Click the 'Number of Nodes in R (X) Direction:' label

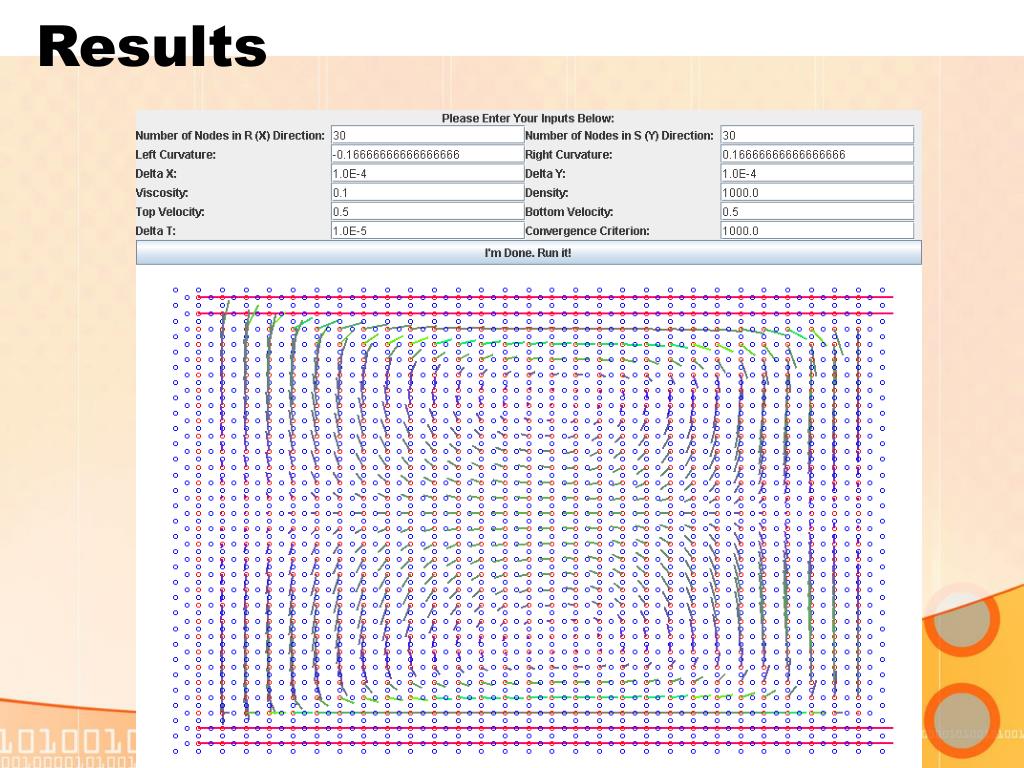(230, 135)
